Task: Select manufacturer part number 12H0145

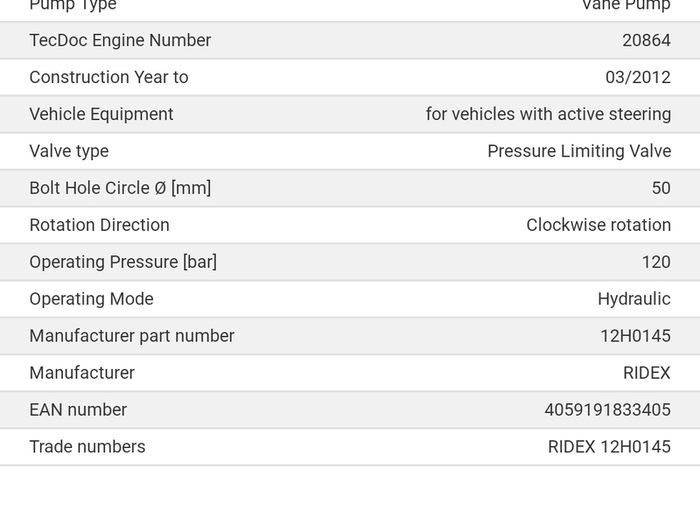Action: click(635, 336)
